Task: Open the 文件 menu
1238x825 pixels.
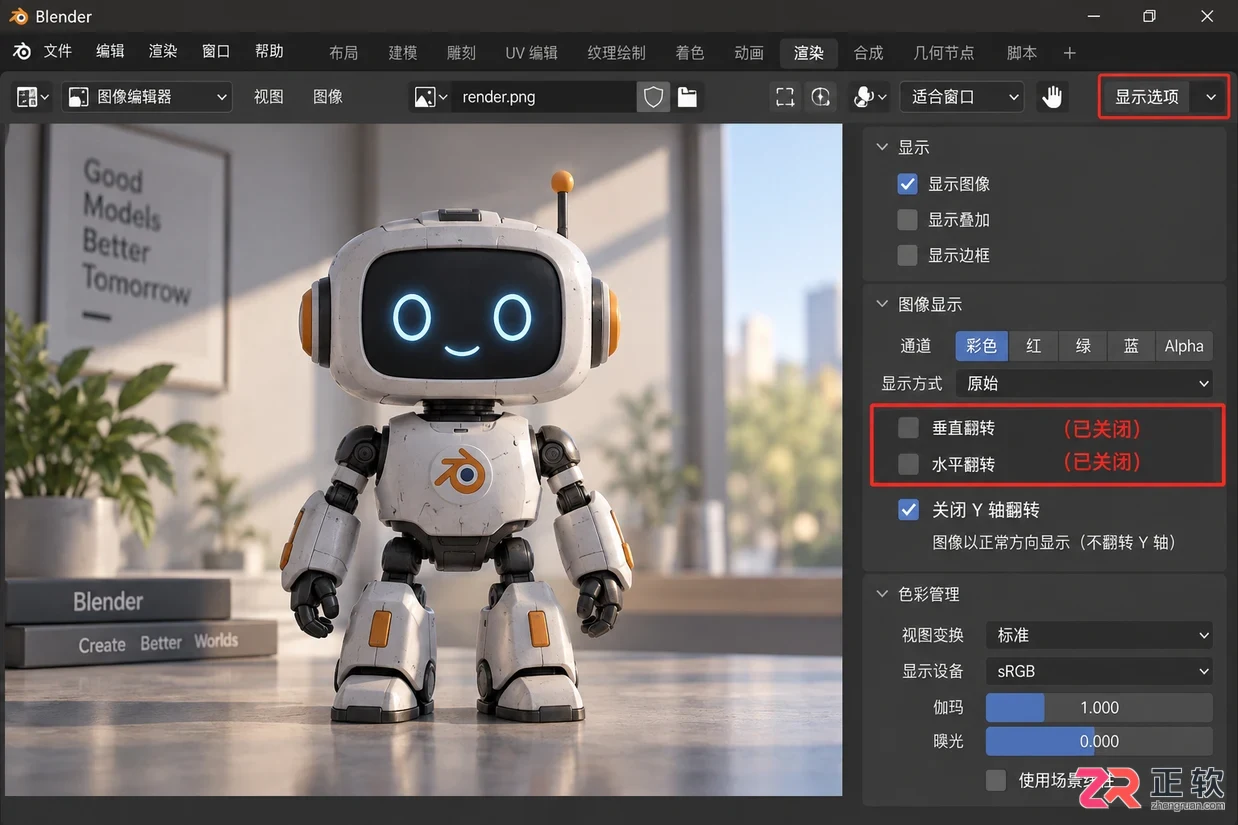Action: pos(58,52)
